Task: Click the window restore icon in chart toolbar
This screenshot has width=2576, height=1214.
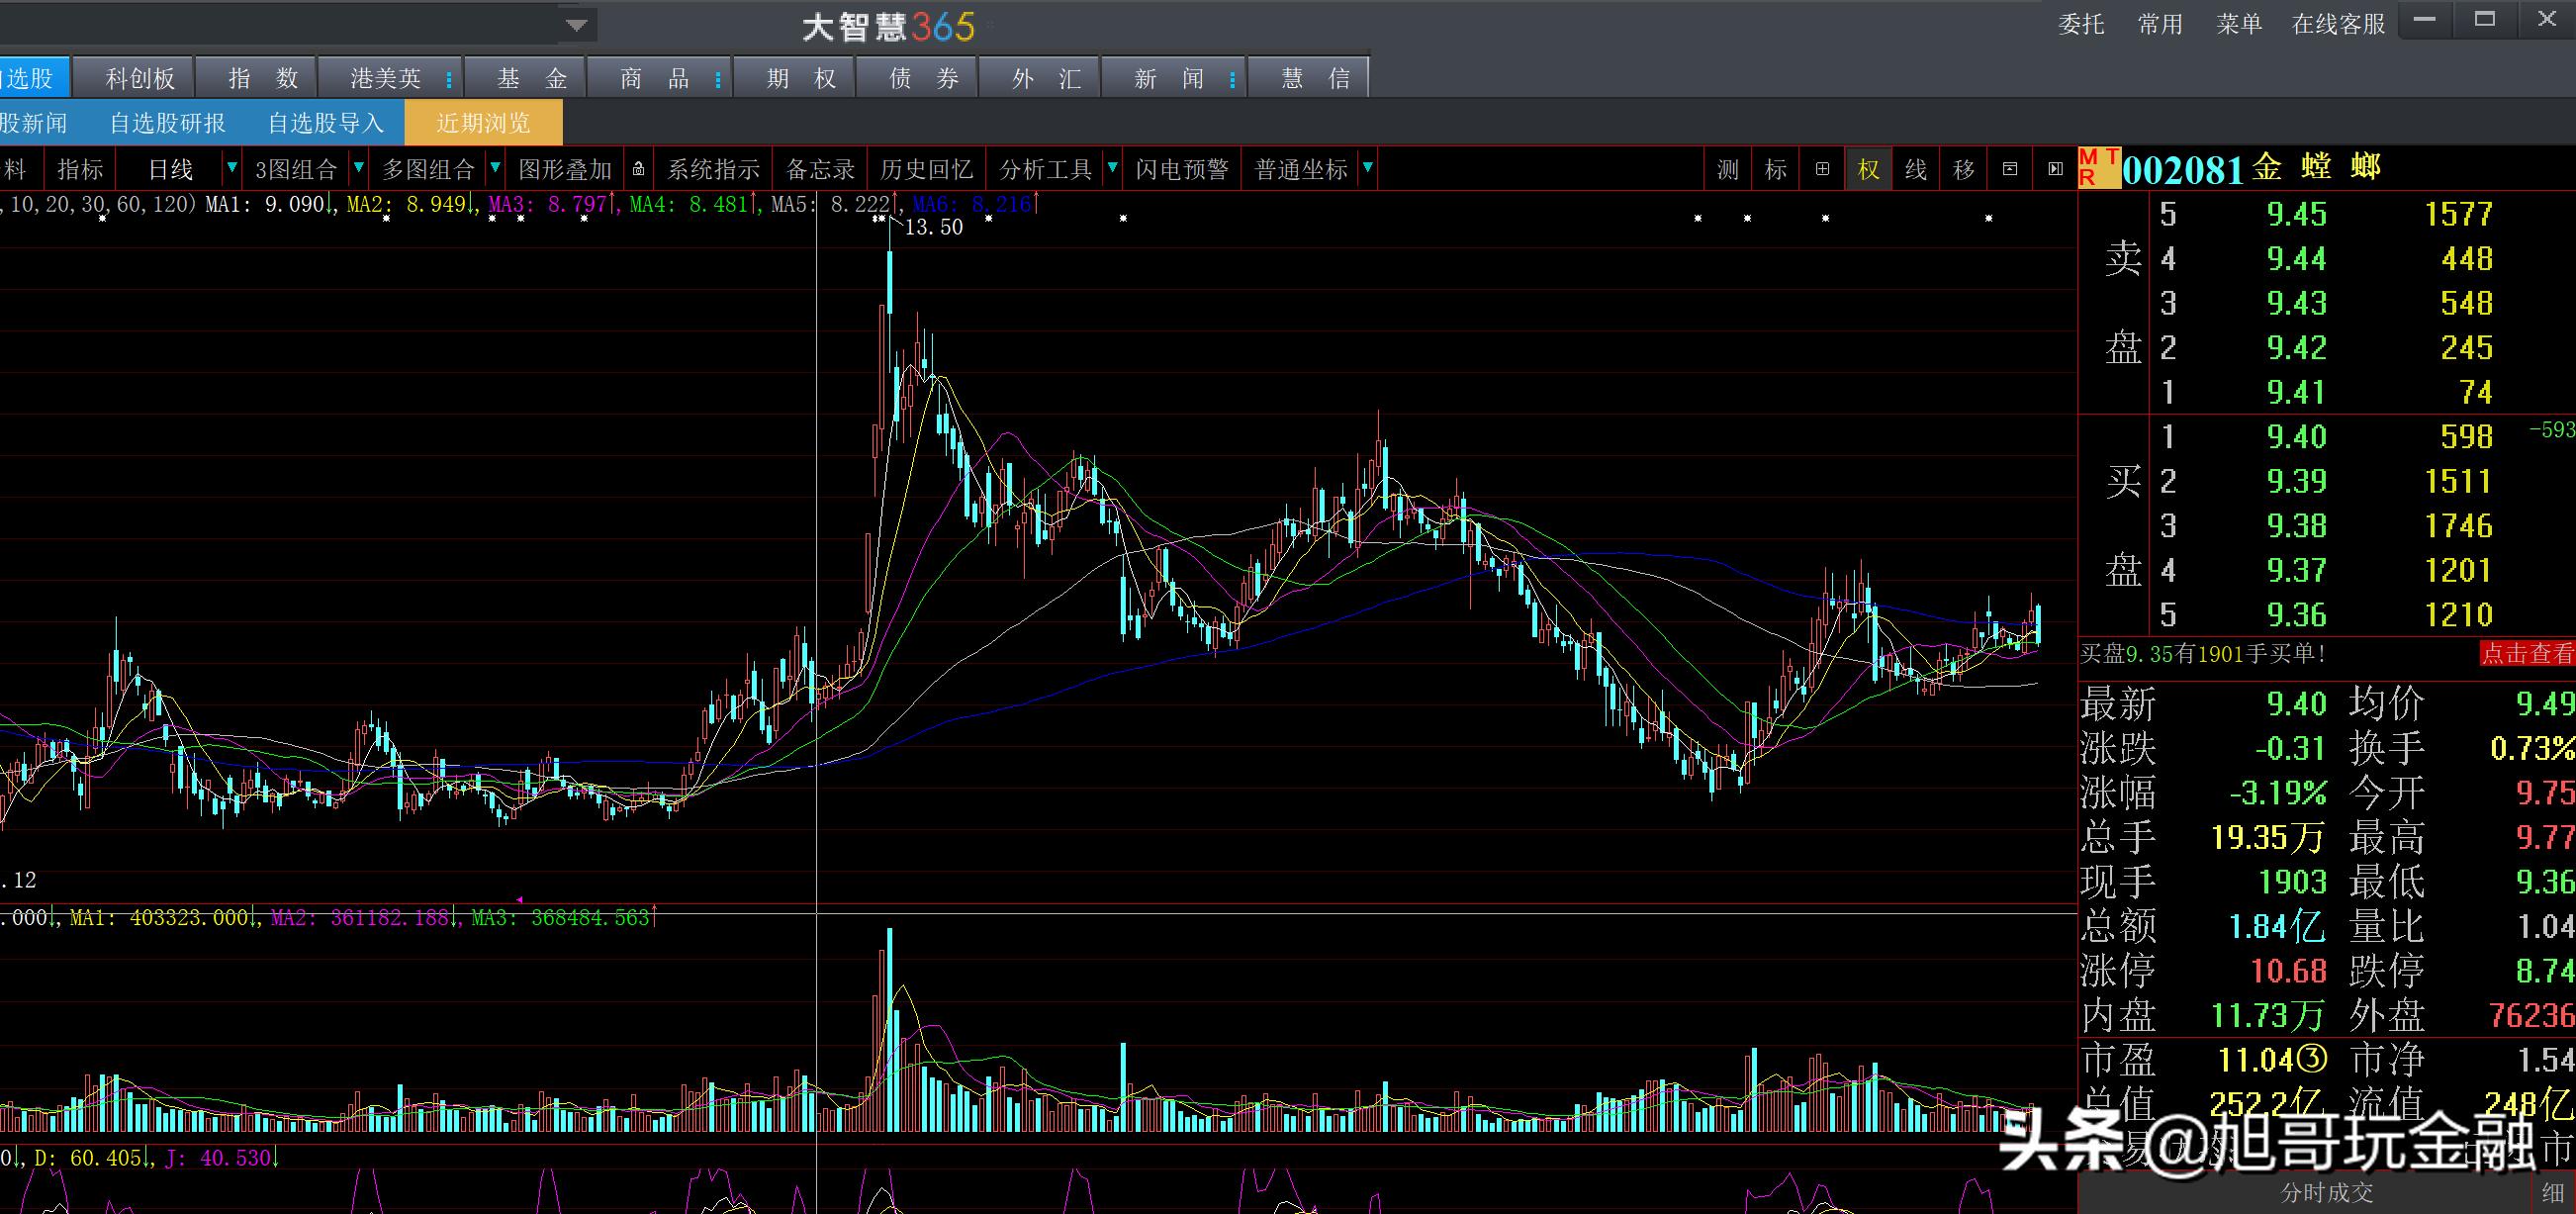Action: tap(2009, 170)
